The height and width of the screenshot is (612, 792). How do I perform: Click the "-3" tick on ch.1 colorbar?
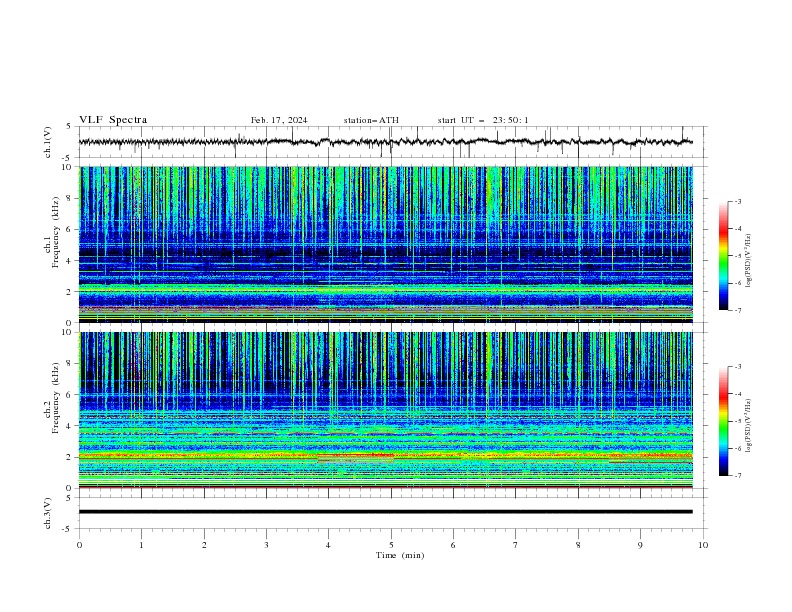point(738,201)
